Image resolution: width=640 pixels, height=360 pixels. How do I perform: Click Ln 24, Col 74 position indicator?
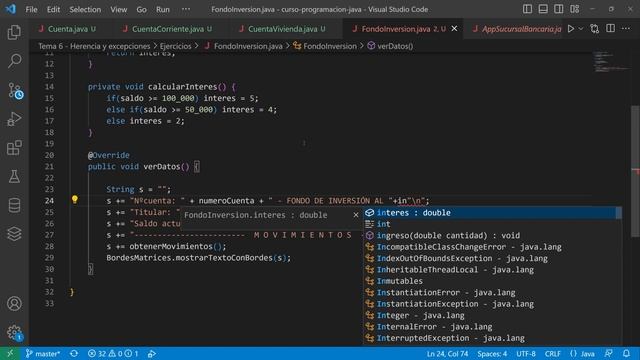pos(447,353)
